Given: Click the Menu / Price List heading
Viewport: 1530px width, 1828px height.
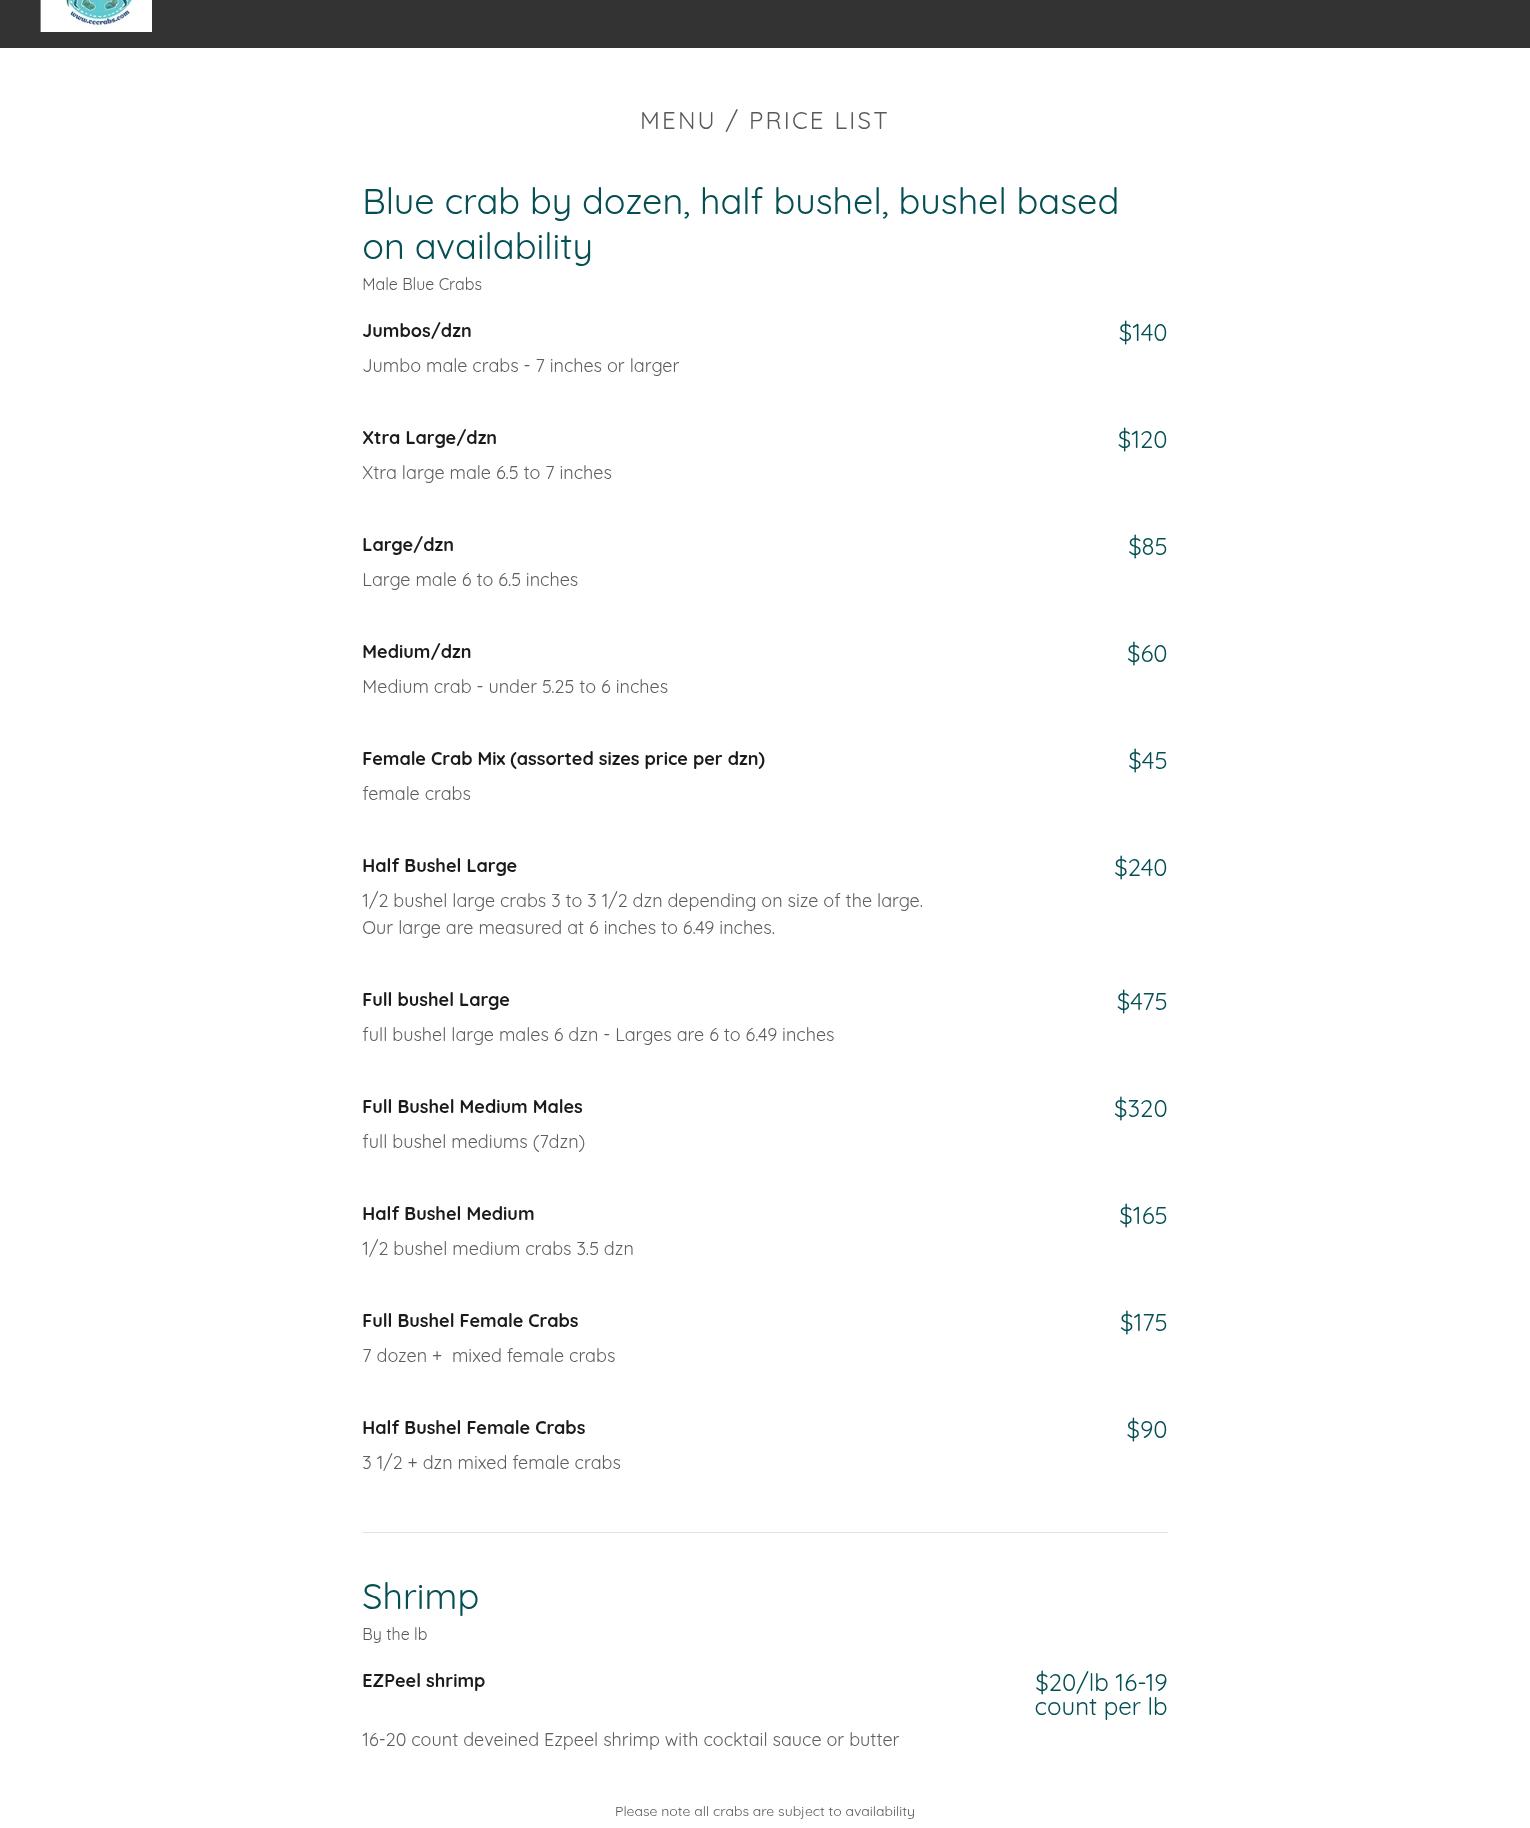Looking at the screenshot, I should pos(764,121).
